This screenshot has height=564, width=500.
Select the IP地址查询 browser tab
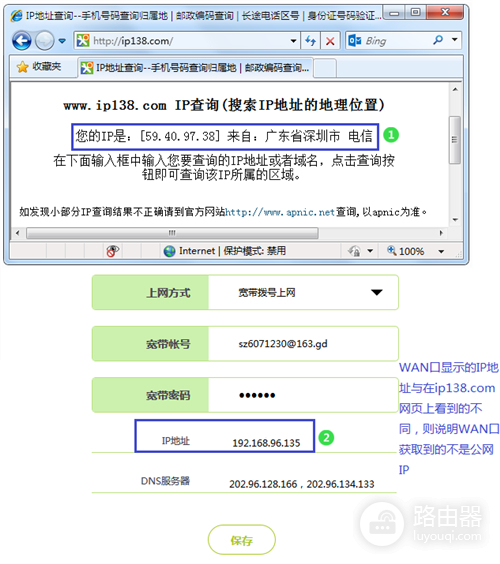(195, 68)
